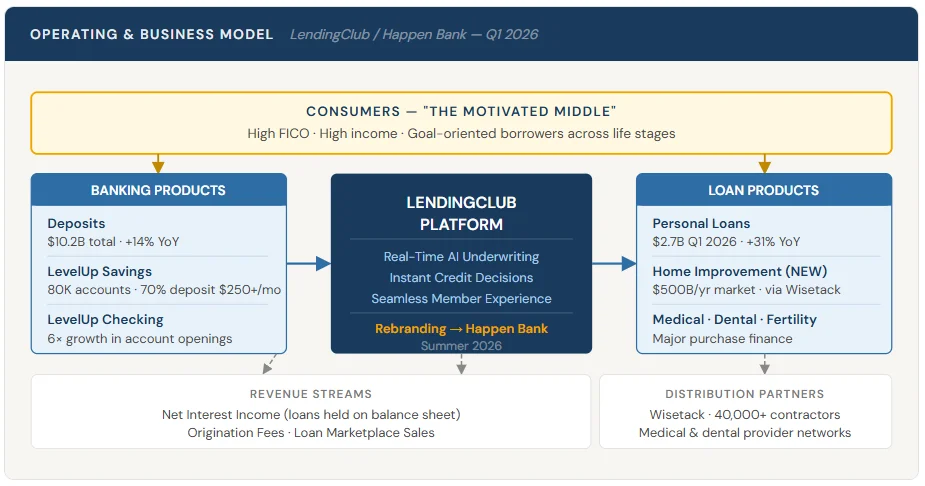This screenshot has width=925, height=486.
Task: Click the Personal Loans entry
Action: [x=701, y=224]
